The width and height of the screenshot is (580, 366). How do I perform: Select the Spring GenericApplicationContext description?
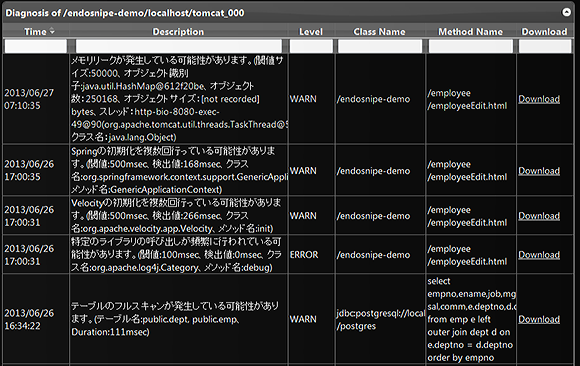tap(179, 171)
